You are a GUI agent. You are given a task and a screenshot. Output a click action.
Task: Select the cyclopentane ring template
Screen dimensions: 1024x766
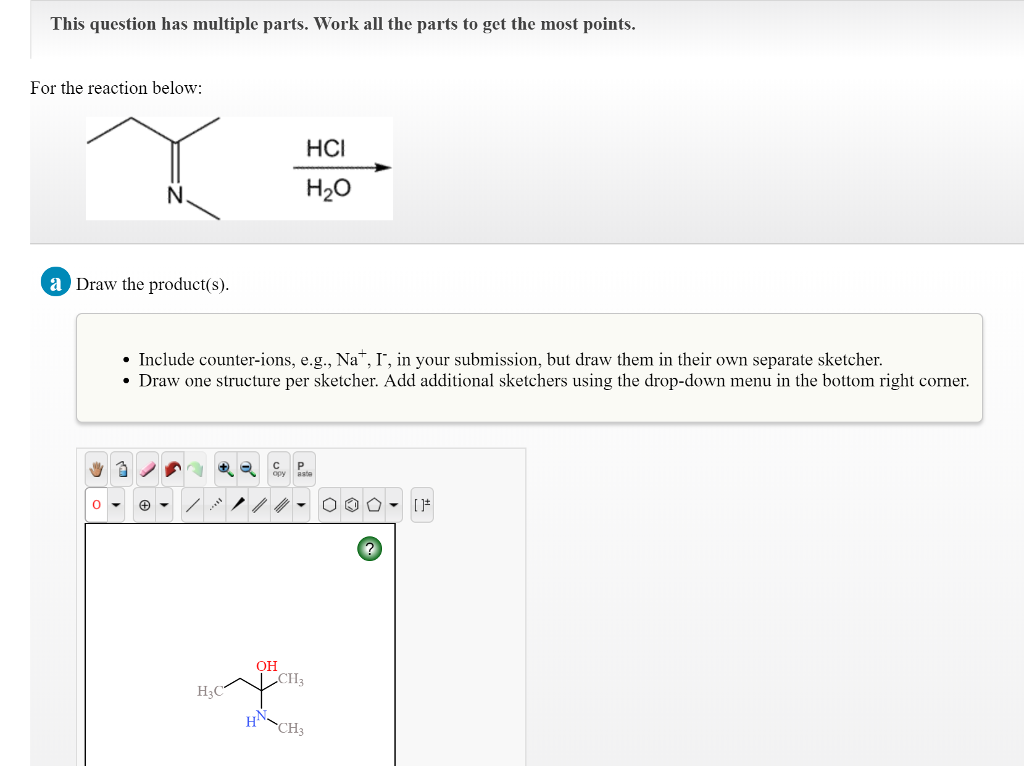point(374,504)
